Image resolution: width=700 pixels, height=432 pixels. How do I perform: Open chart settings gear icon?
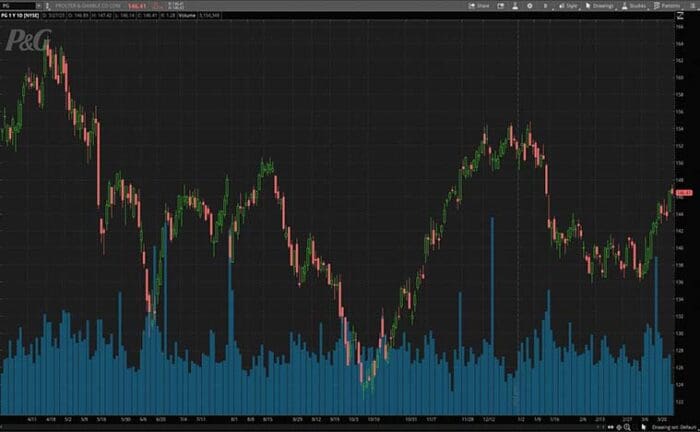point(529,6)
